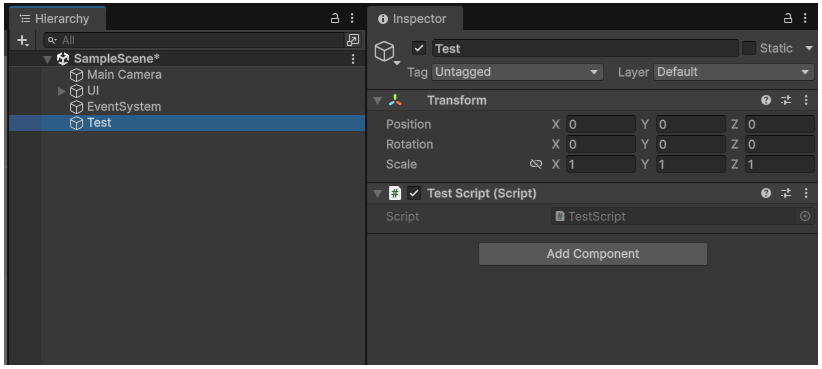The width and height of the screenshot is (822, 369).
Task: Disable the Test Script component checkbox
Action: pos(414,193)
